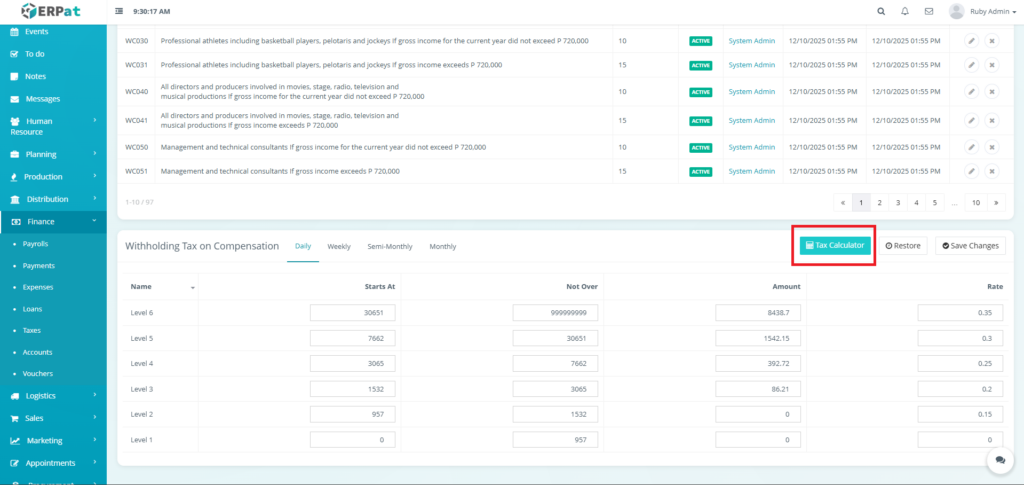Click the Save Changes button
Image resolution: width=1024 pixels, height=485 pixels.
coord(968,245)
